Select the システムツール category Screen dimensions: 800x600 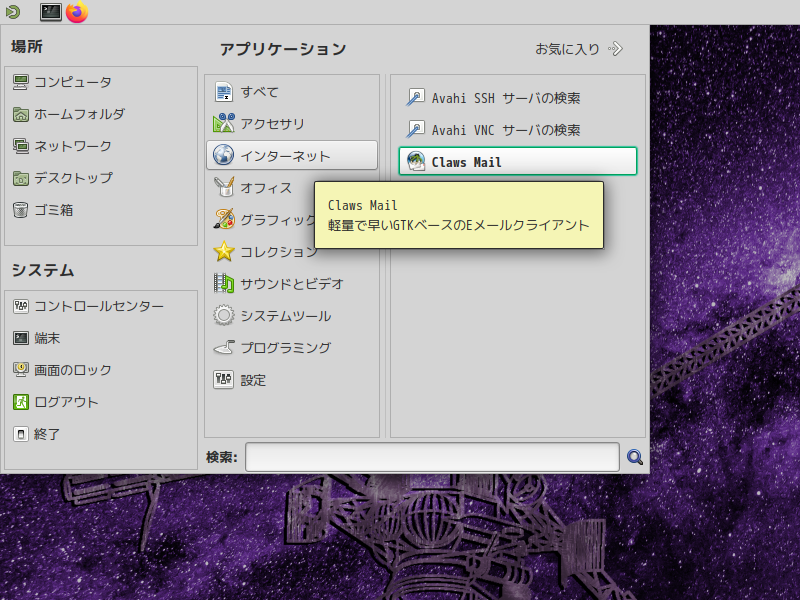pyautogui.click(x=292, y=316)
